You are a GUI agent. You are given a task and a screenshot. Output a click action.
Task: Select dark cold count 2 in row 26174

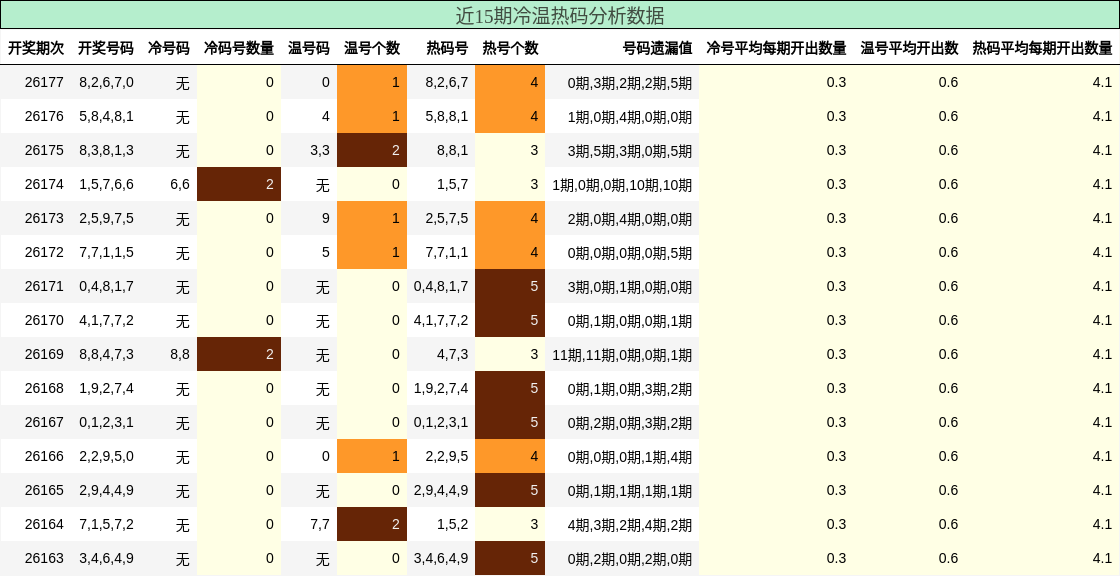click(239, 184)
